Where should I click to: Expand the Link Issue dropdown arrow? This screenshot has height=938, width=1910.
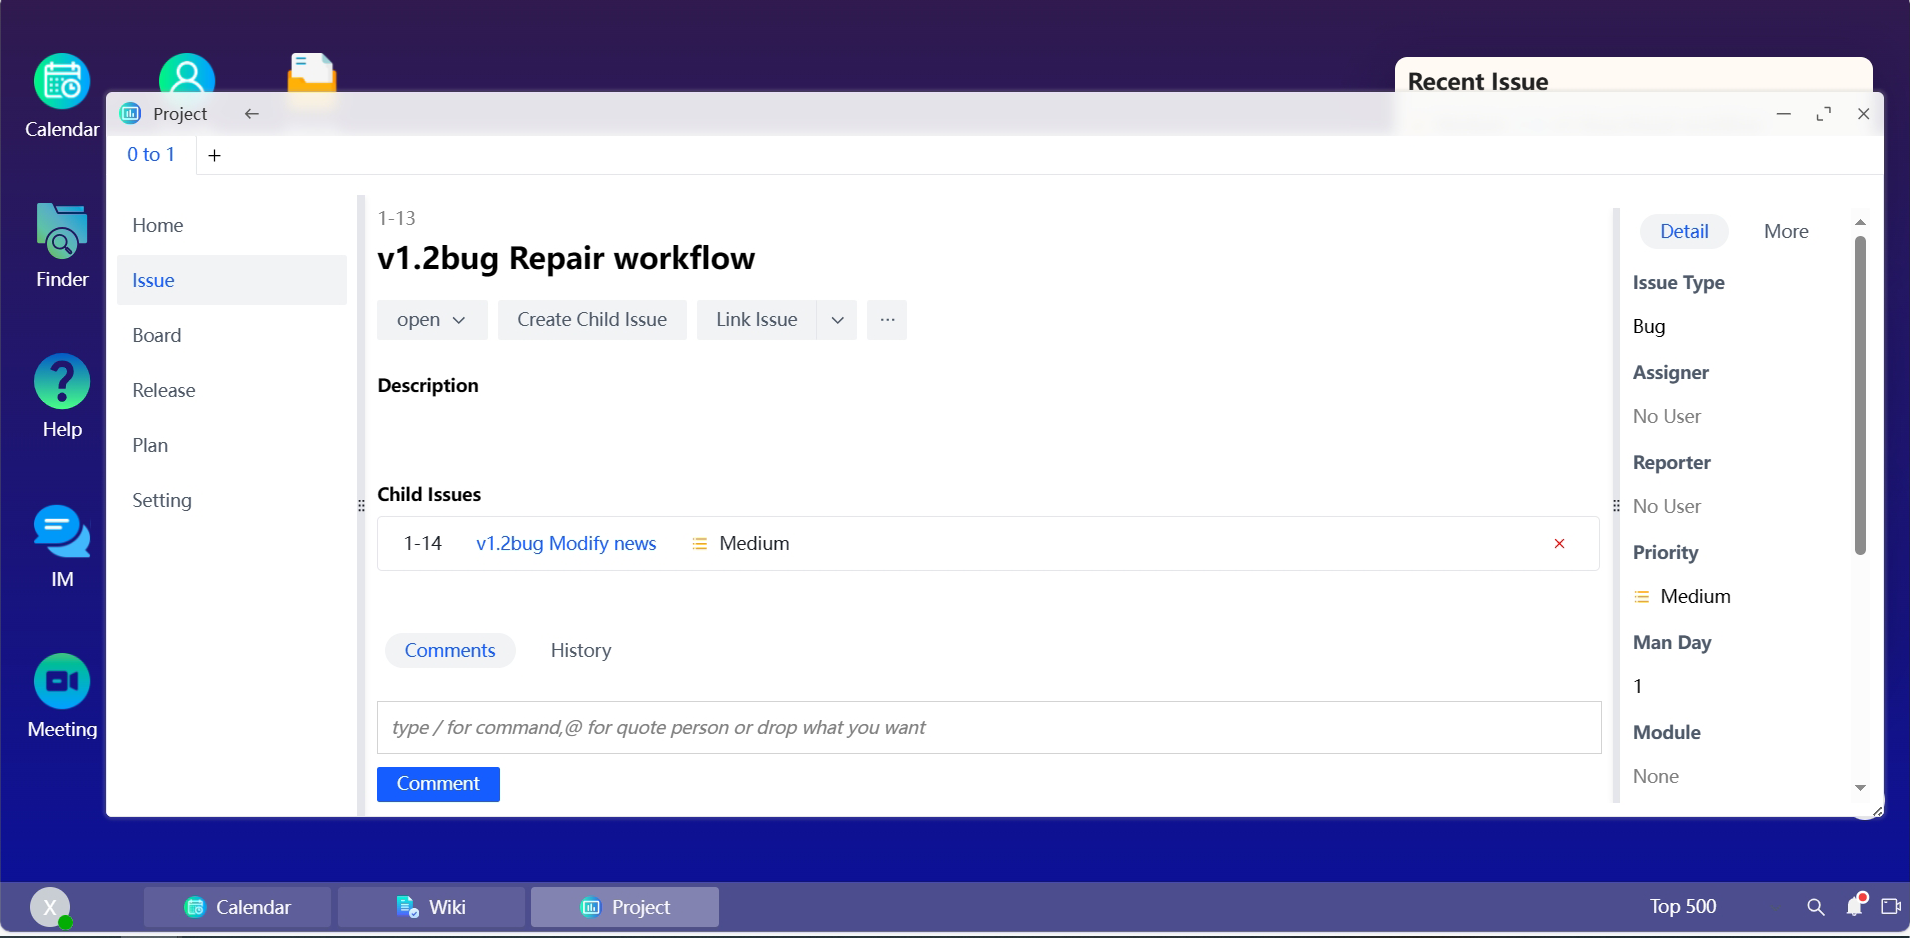click(x=837, y=320)
